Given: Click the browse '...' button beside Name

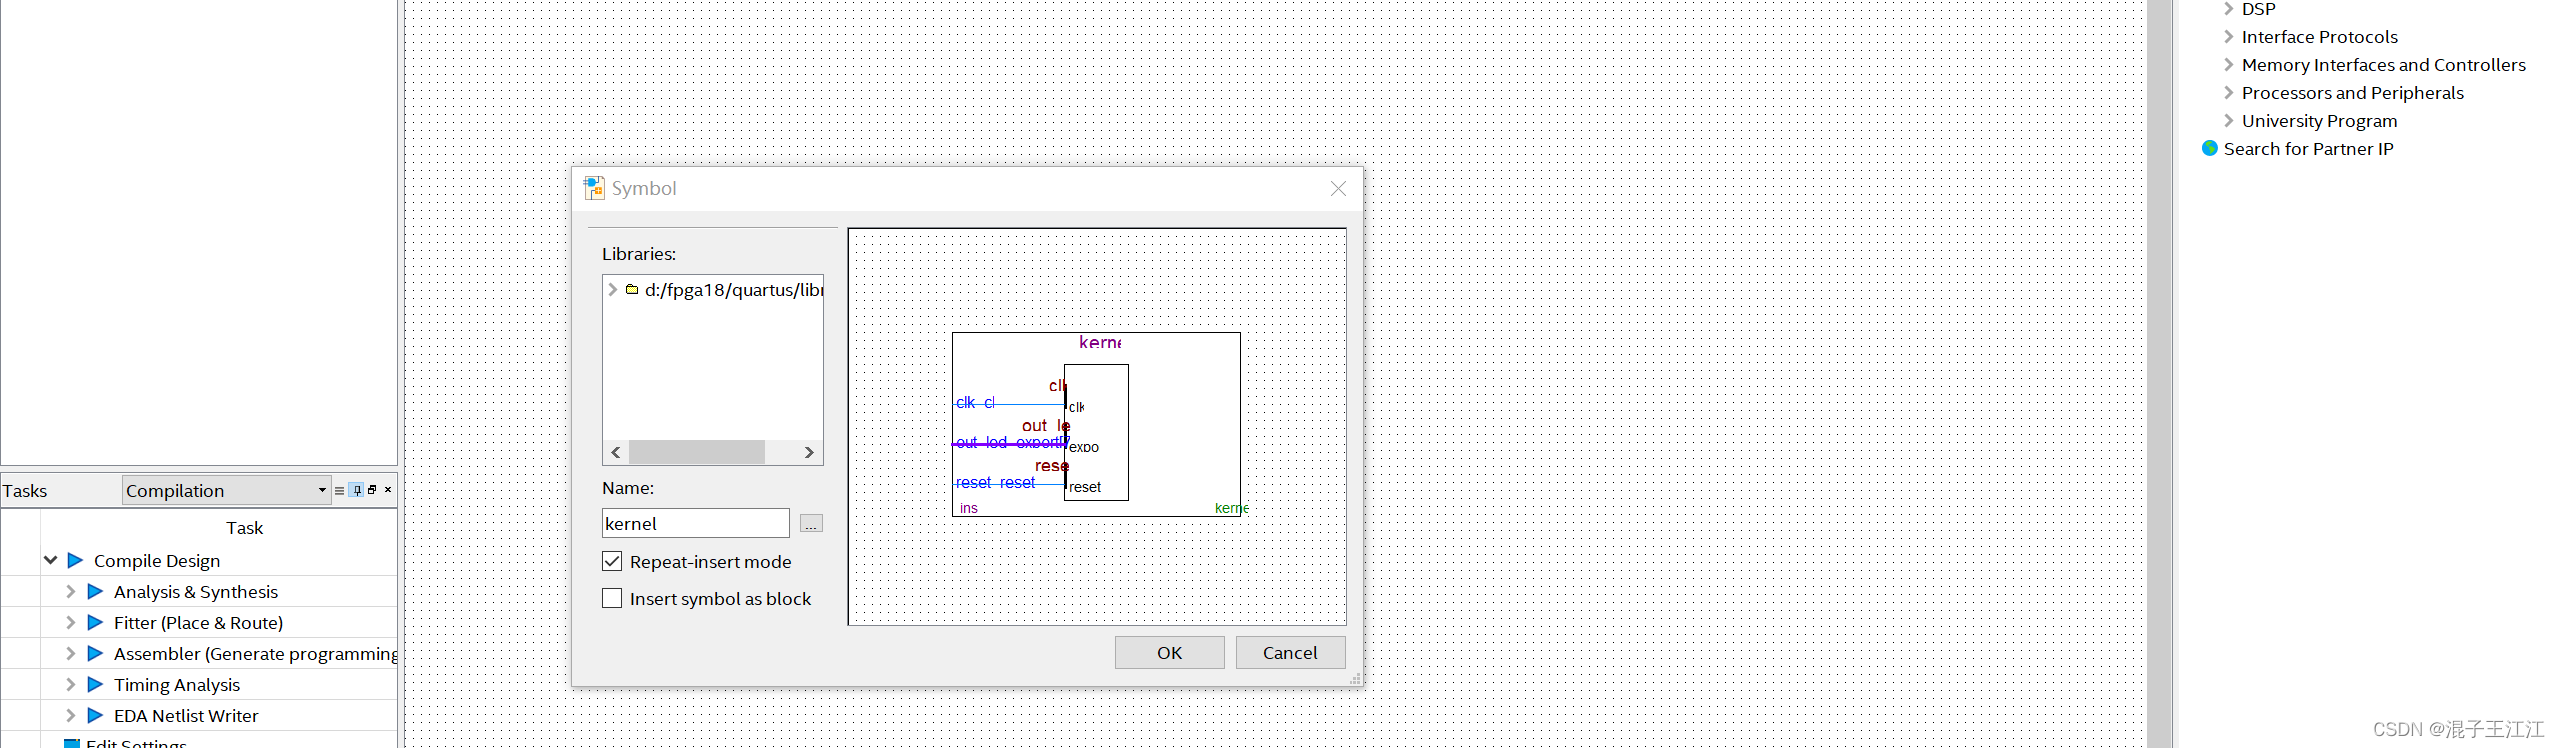Looking at the screenshot, I should coord(811,523).
